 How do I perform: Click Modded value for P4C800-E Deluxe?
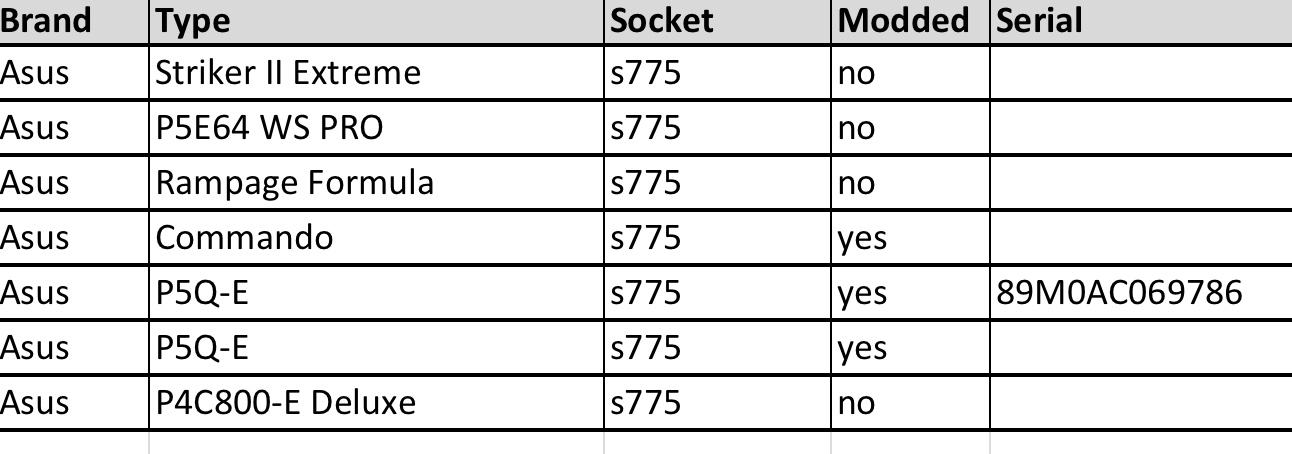coord(911,402)
